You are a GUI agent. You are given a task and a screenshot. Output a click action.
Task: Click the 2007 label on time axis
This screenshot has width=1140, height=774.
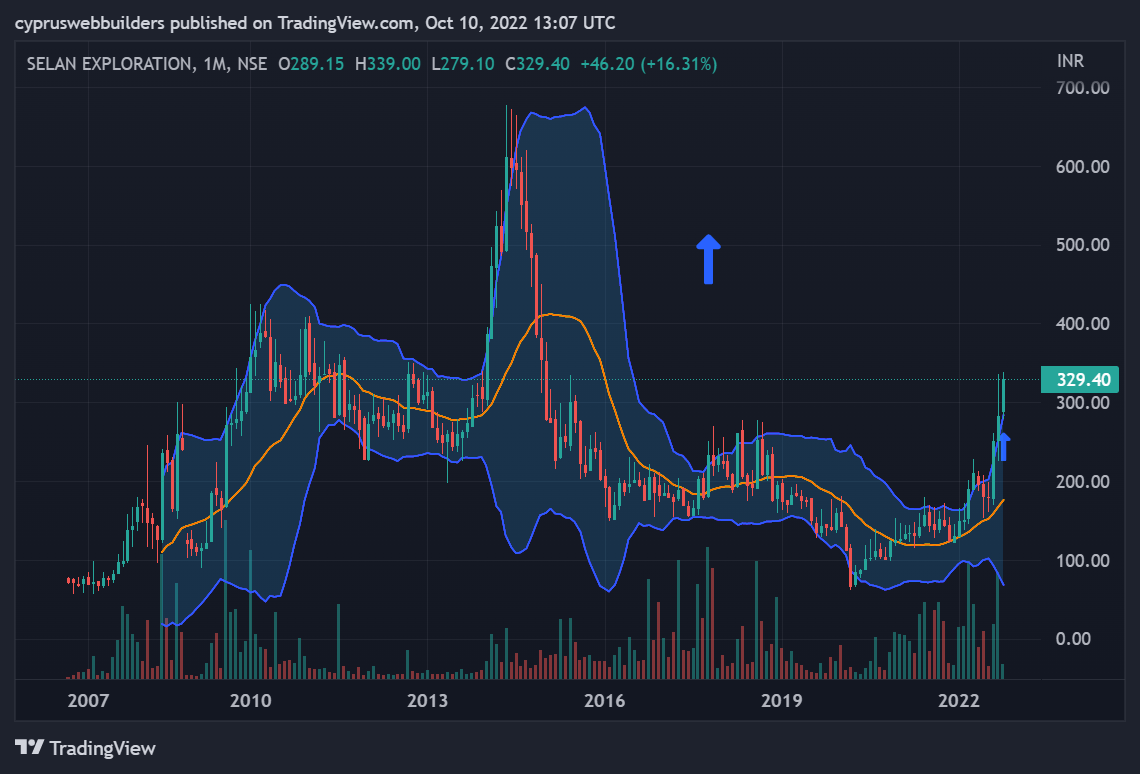(x=88, y=701)
